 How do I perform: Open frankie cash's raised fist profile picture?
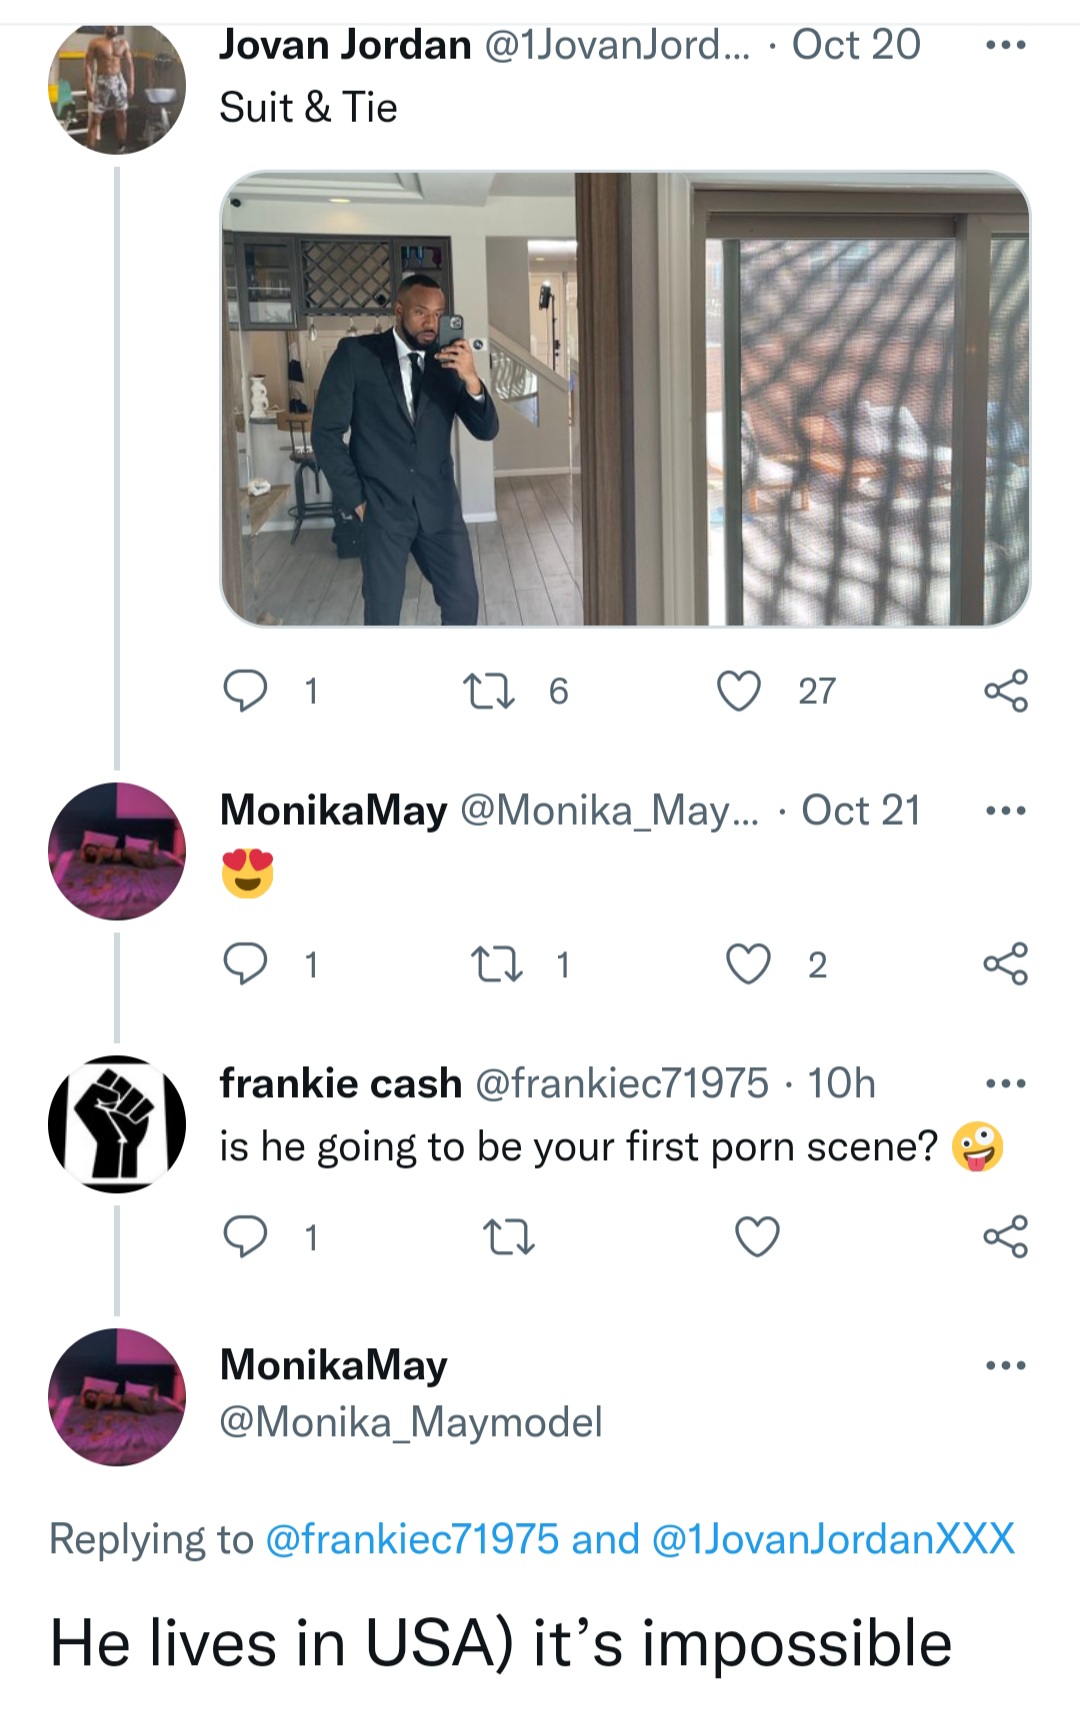click(117, 1124)
